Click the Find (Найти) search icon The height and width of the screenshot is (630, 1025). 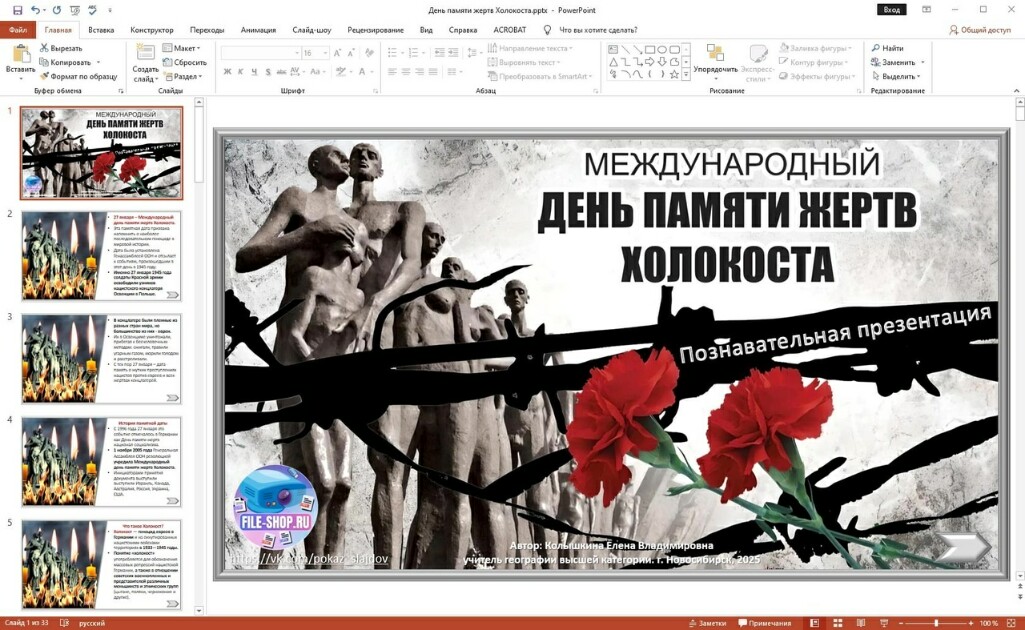pos(887,48)
